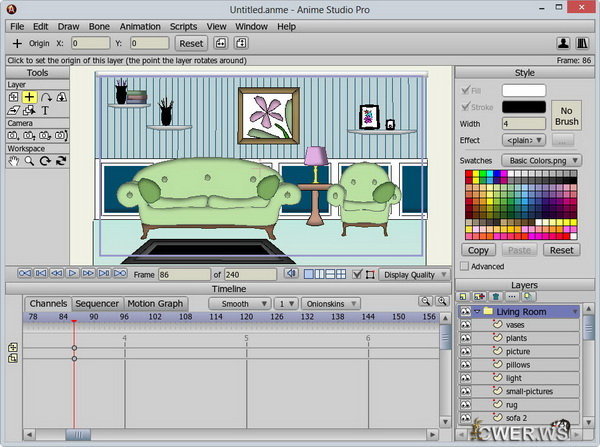Image resolution: width=600 pixels, height=447 pixels.
Task: Open the Smooth interpolation dropdown
Action: click(x=241, y=303)
